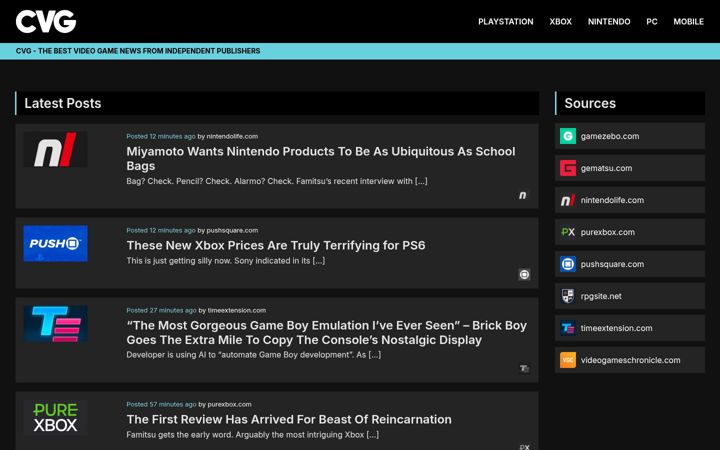Click 'Famitsu gets the early word' excerpt

pyautogui.click(x=253, y=434)
